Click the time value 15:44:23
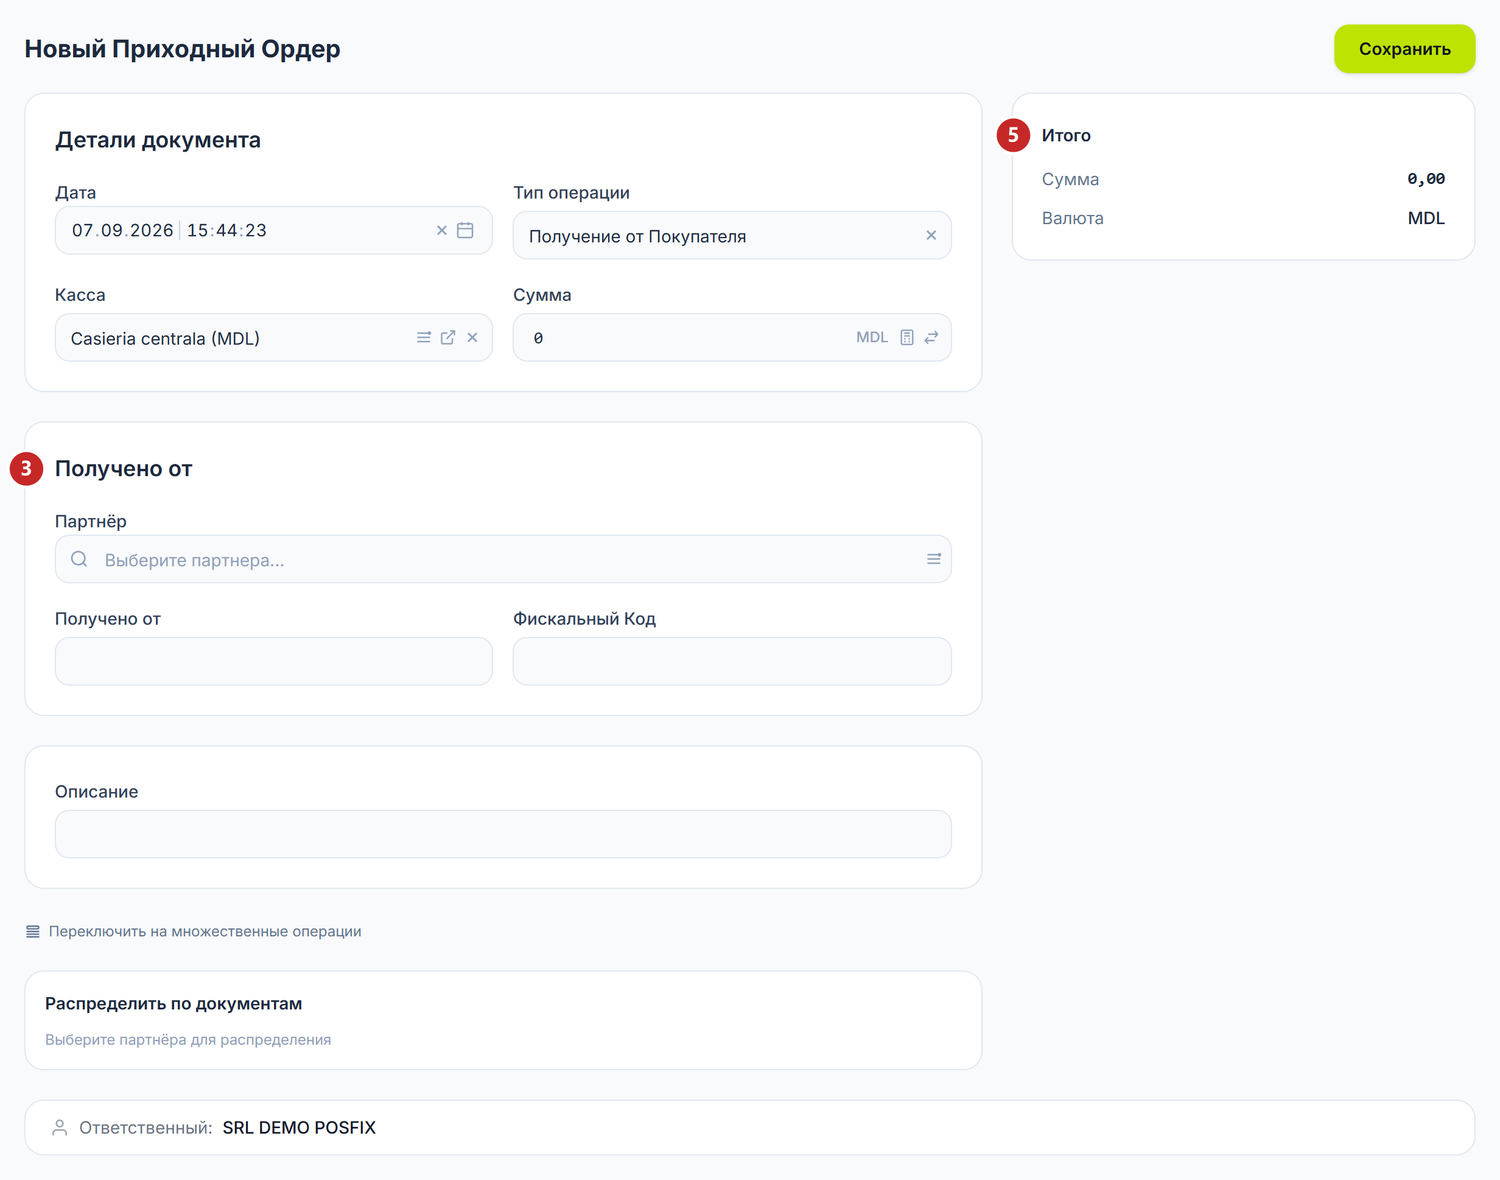This screenshot has width=1500, height=1180. pos(227,230)
